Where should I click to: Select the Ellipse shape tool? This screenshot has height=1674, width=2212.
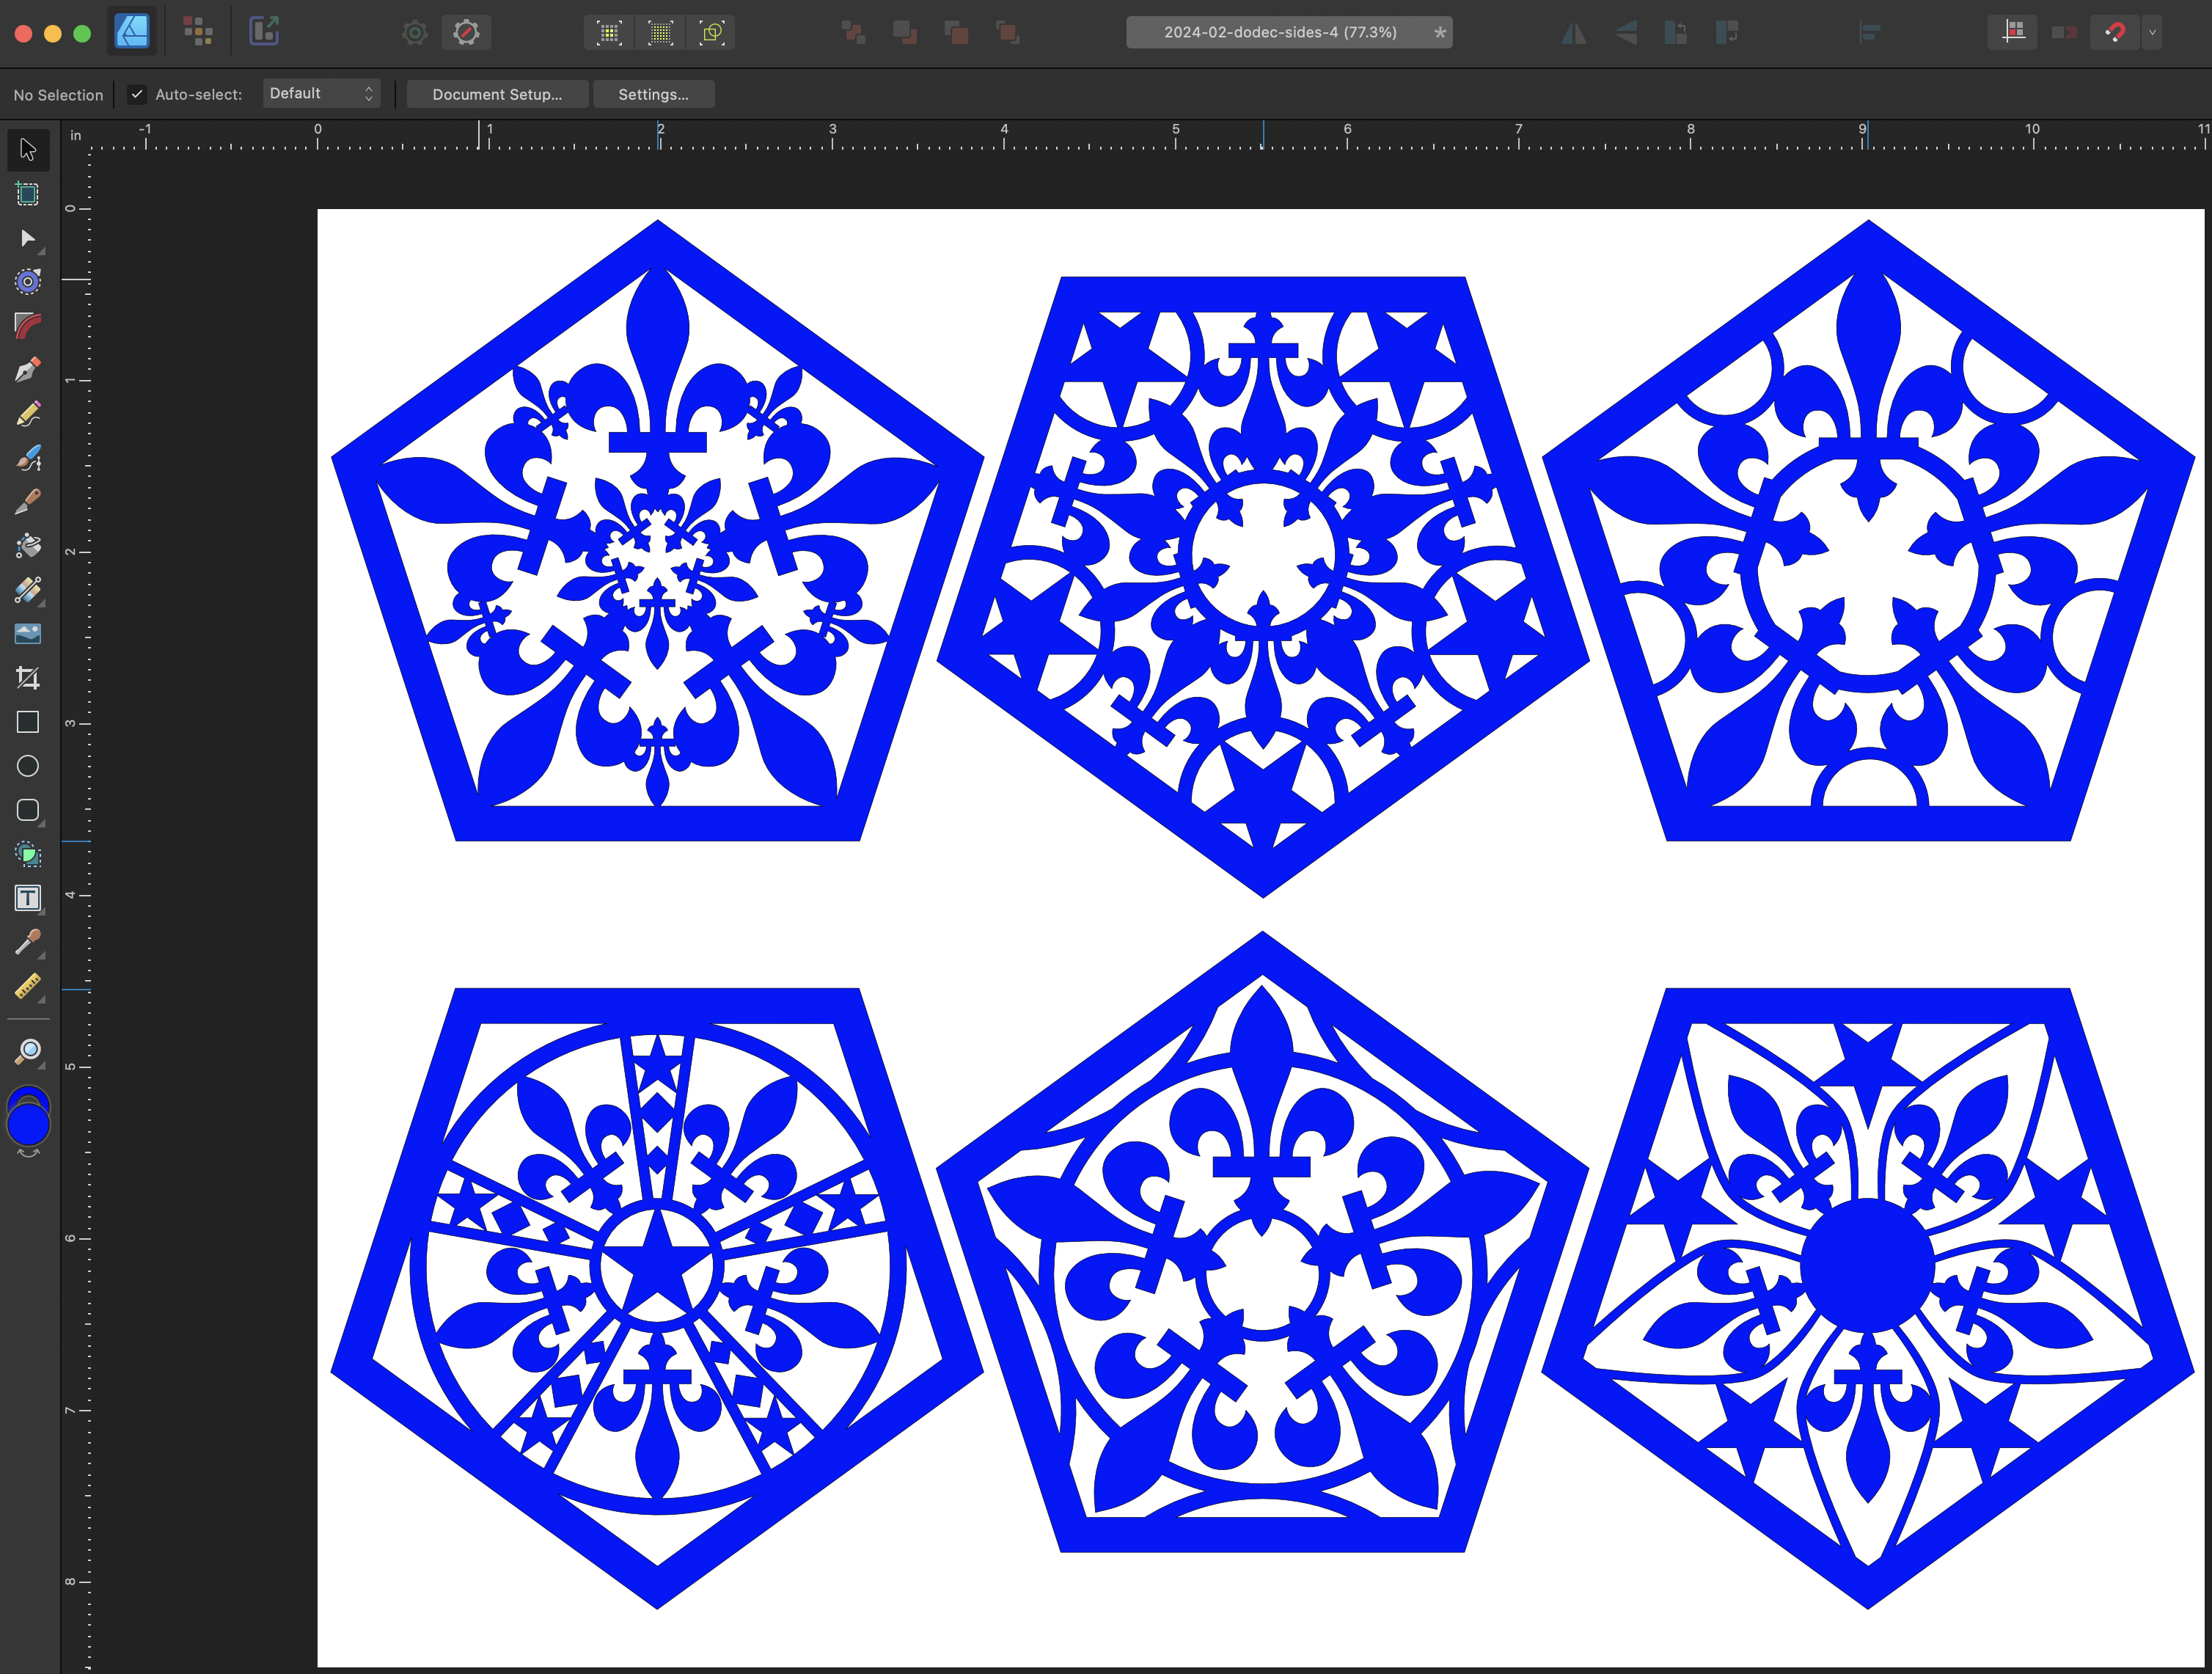click(28, 766)
